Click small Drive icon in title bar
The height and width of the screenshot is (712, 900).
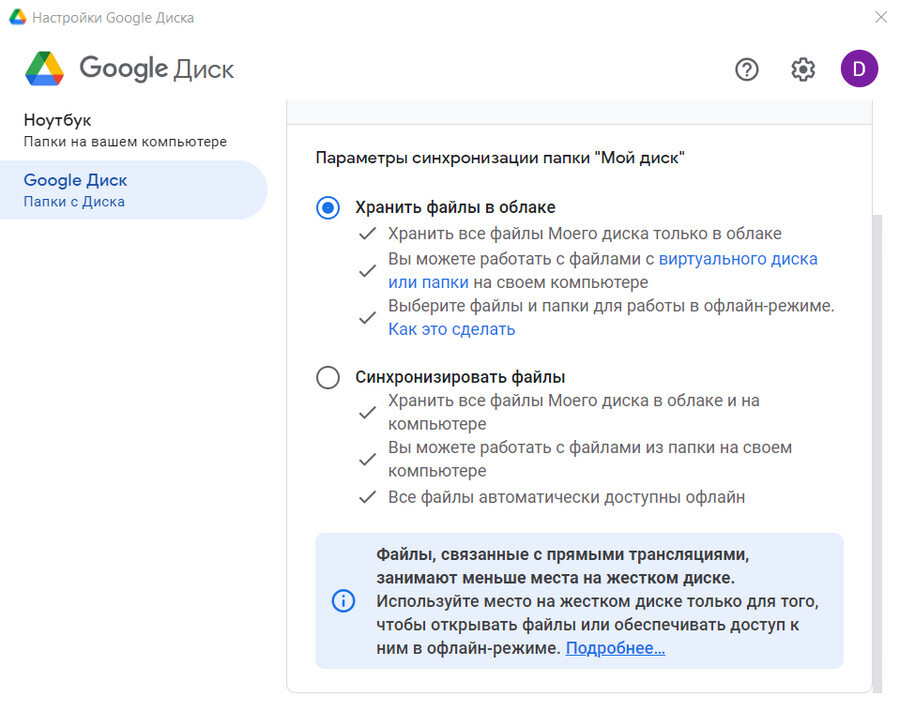(x=18, y=17)
